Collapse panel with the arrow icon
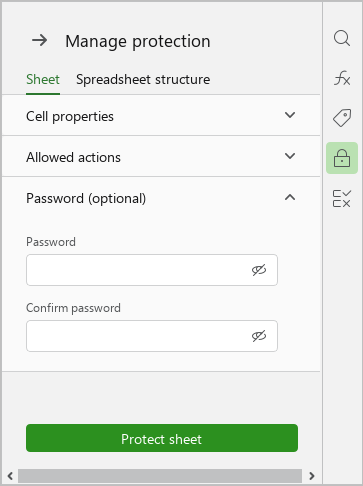 pyautogui.click(x=40, y=41)
